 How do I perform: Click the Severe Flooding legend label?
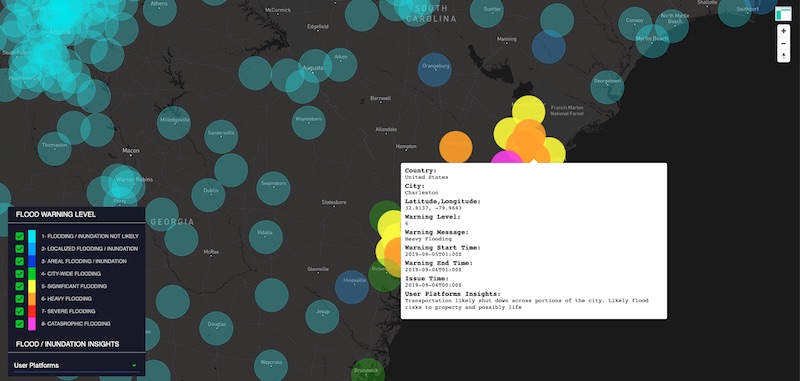[68, 311]
